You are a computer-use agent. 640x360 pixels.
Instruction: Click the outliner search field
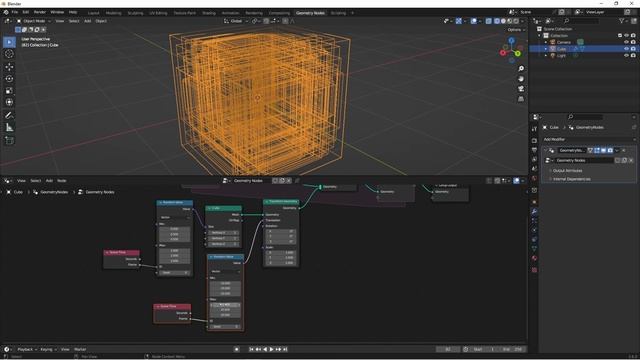click(x=582, y=21)
